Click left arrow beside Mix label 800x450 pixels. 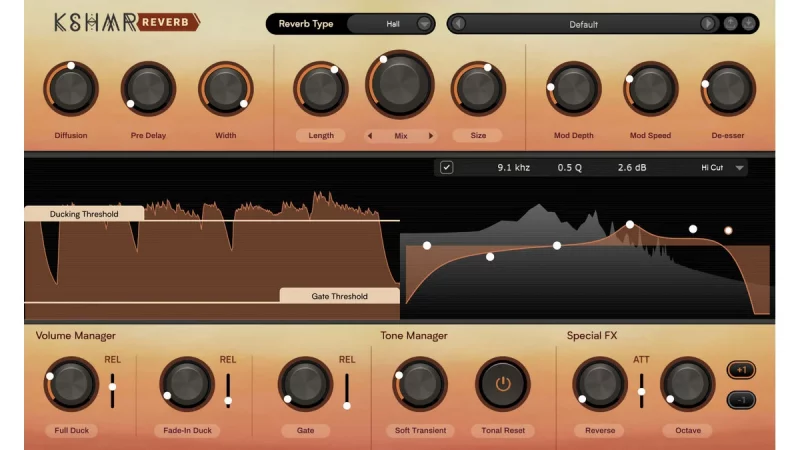pos(370,136)
